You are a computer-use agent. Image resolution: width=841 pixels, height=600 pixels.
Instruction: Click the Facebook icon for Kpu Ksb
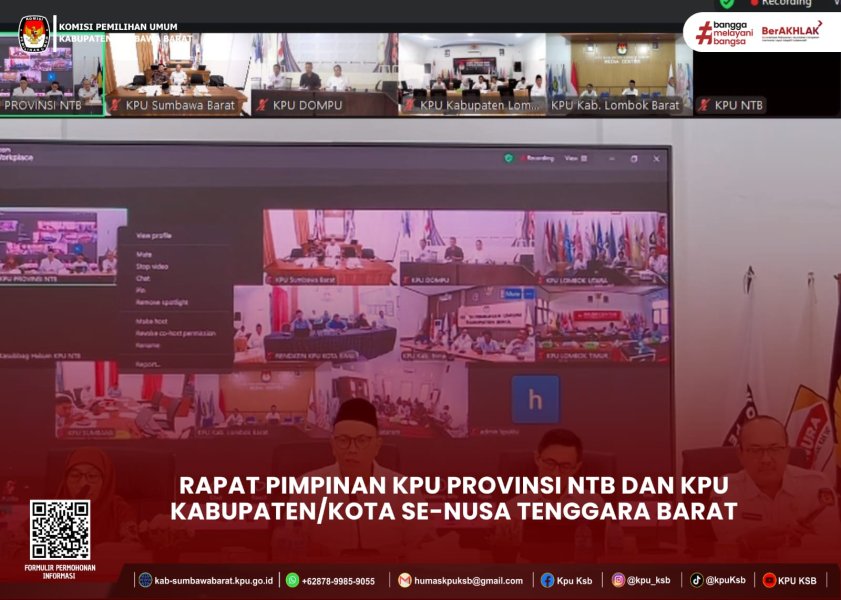point(548,580)
